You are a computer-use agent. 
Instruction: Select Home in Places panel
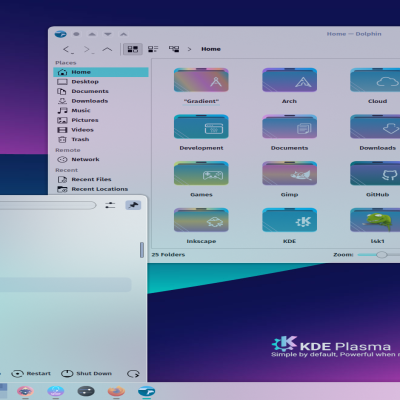pos(101,72)
